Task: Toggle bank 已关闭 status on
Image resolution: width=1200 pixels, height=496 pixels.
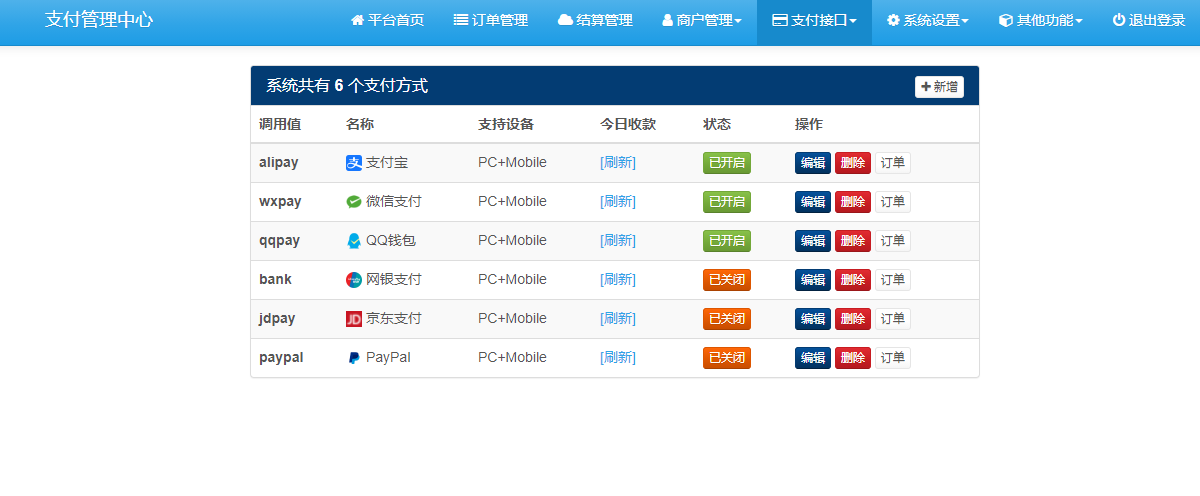Action: pyautogui.click(x=726, y=280)
